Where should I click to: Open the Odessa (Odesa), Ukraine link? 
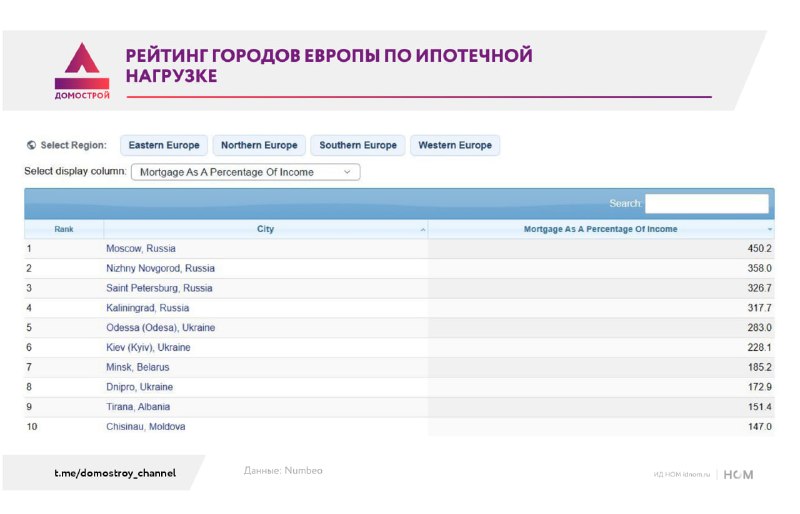(x=160, y=328)
